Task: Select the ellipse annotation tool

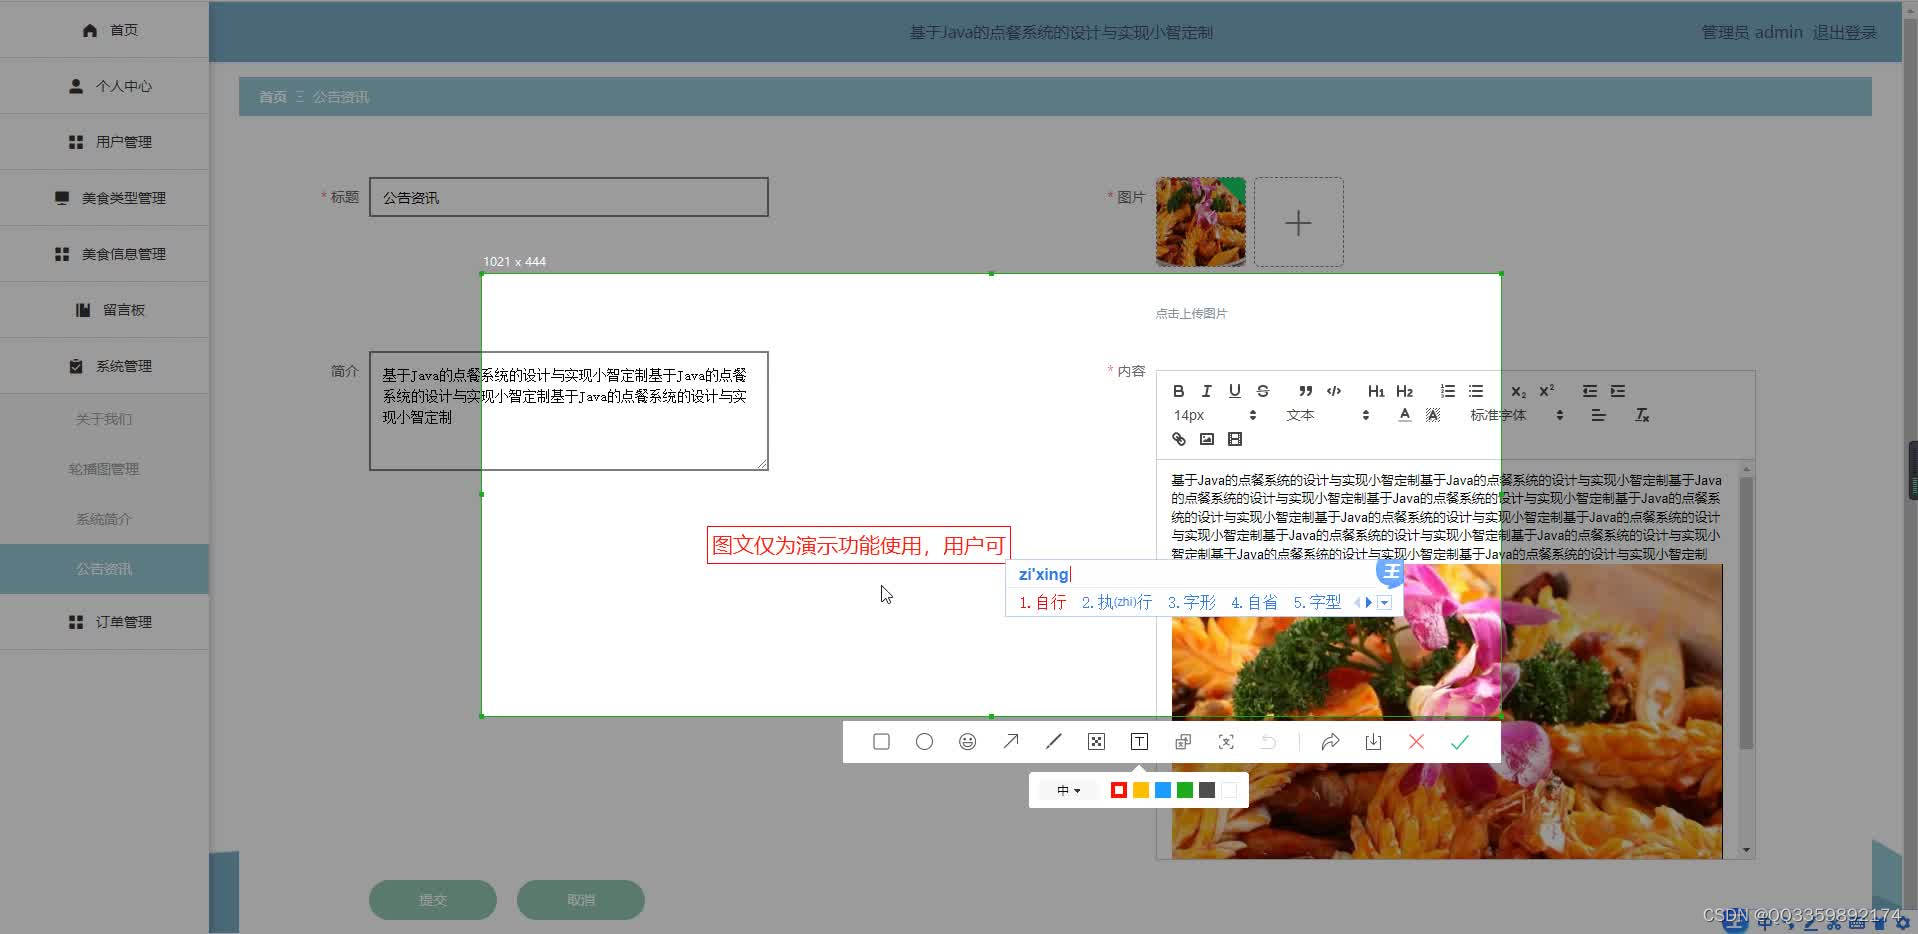Action: [924, 742]
